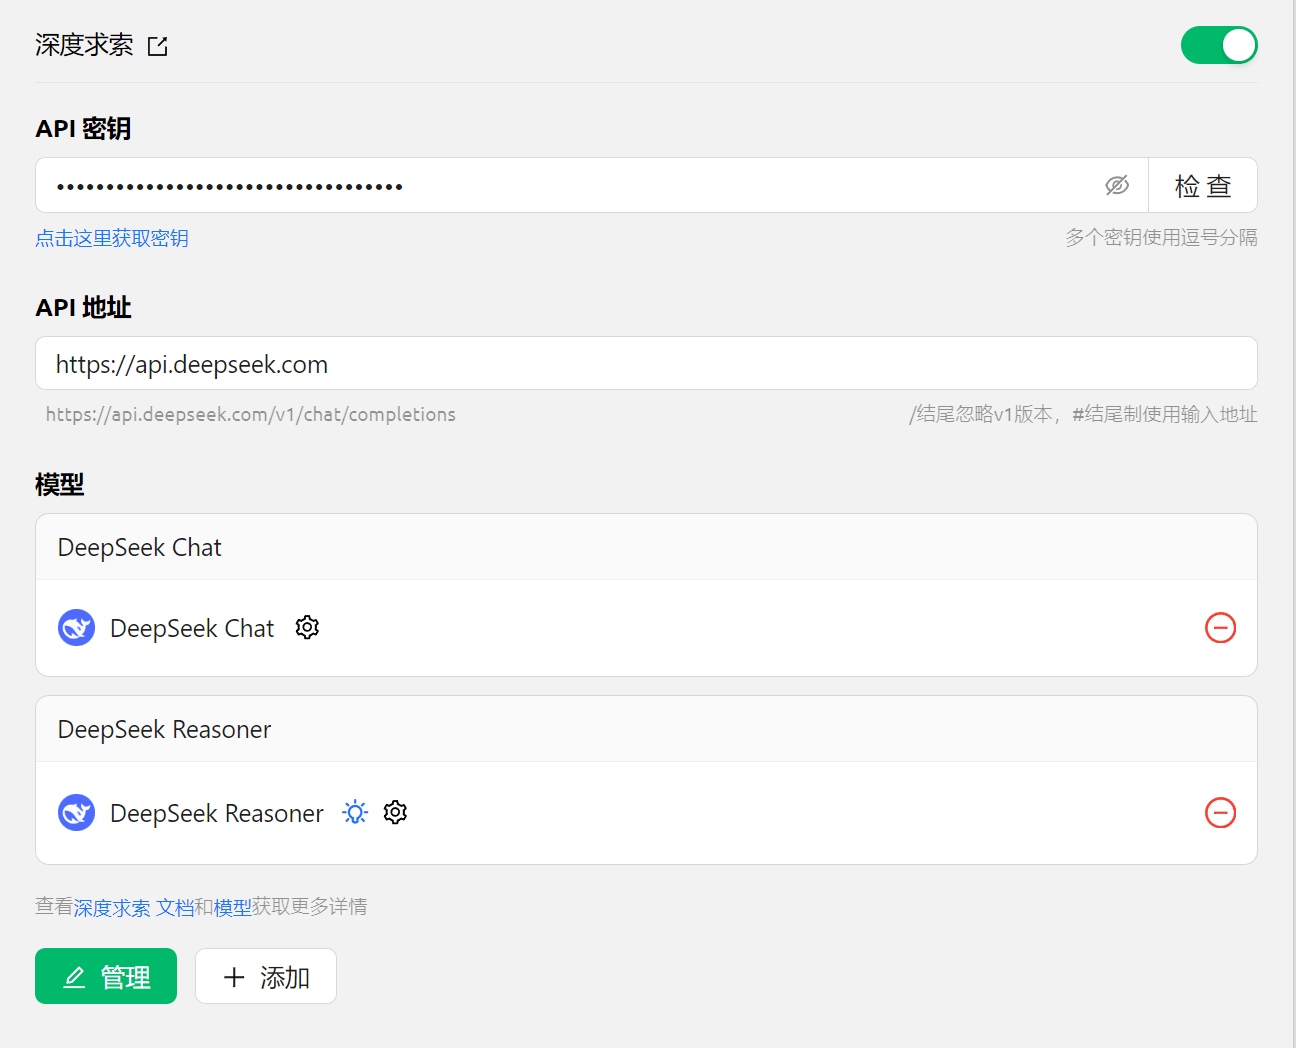Click the 添加 add model button
Viewport: 1296px width, 1048px height.
266,976
